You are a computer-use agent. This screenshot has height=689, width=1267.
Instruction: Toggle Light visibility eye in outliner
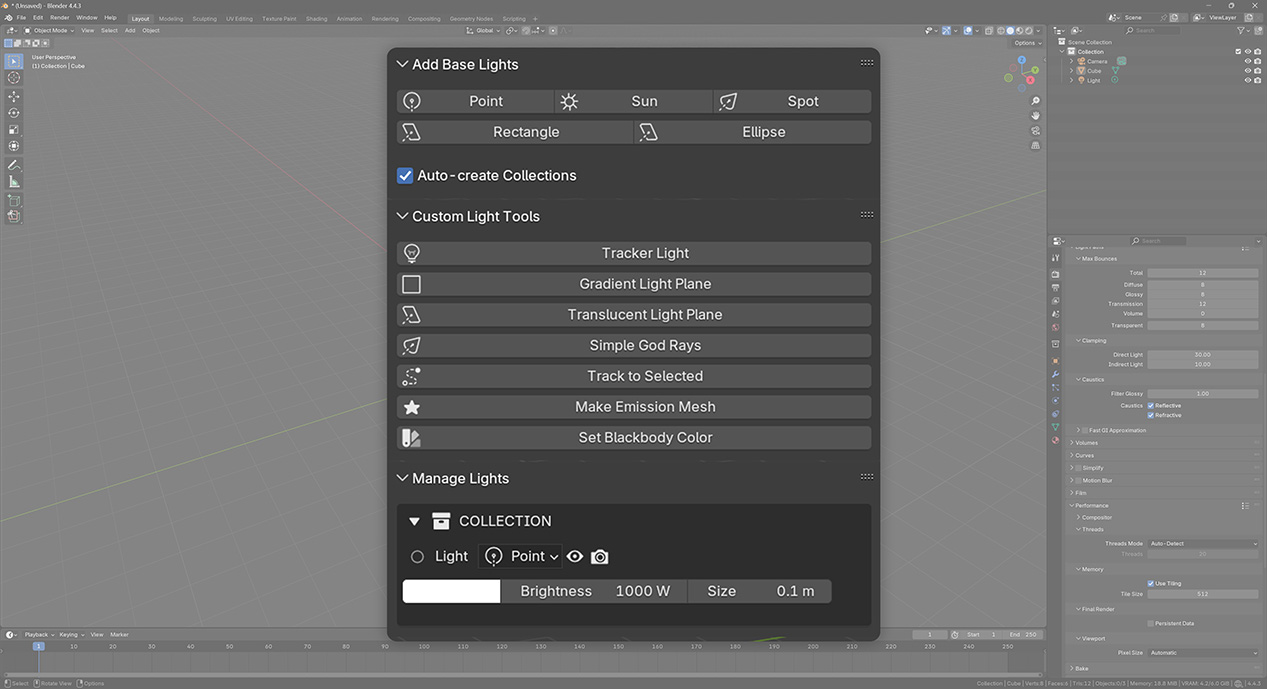(x=1248, y=80)
